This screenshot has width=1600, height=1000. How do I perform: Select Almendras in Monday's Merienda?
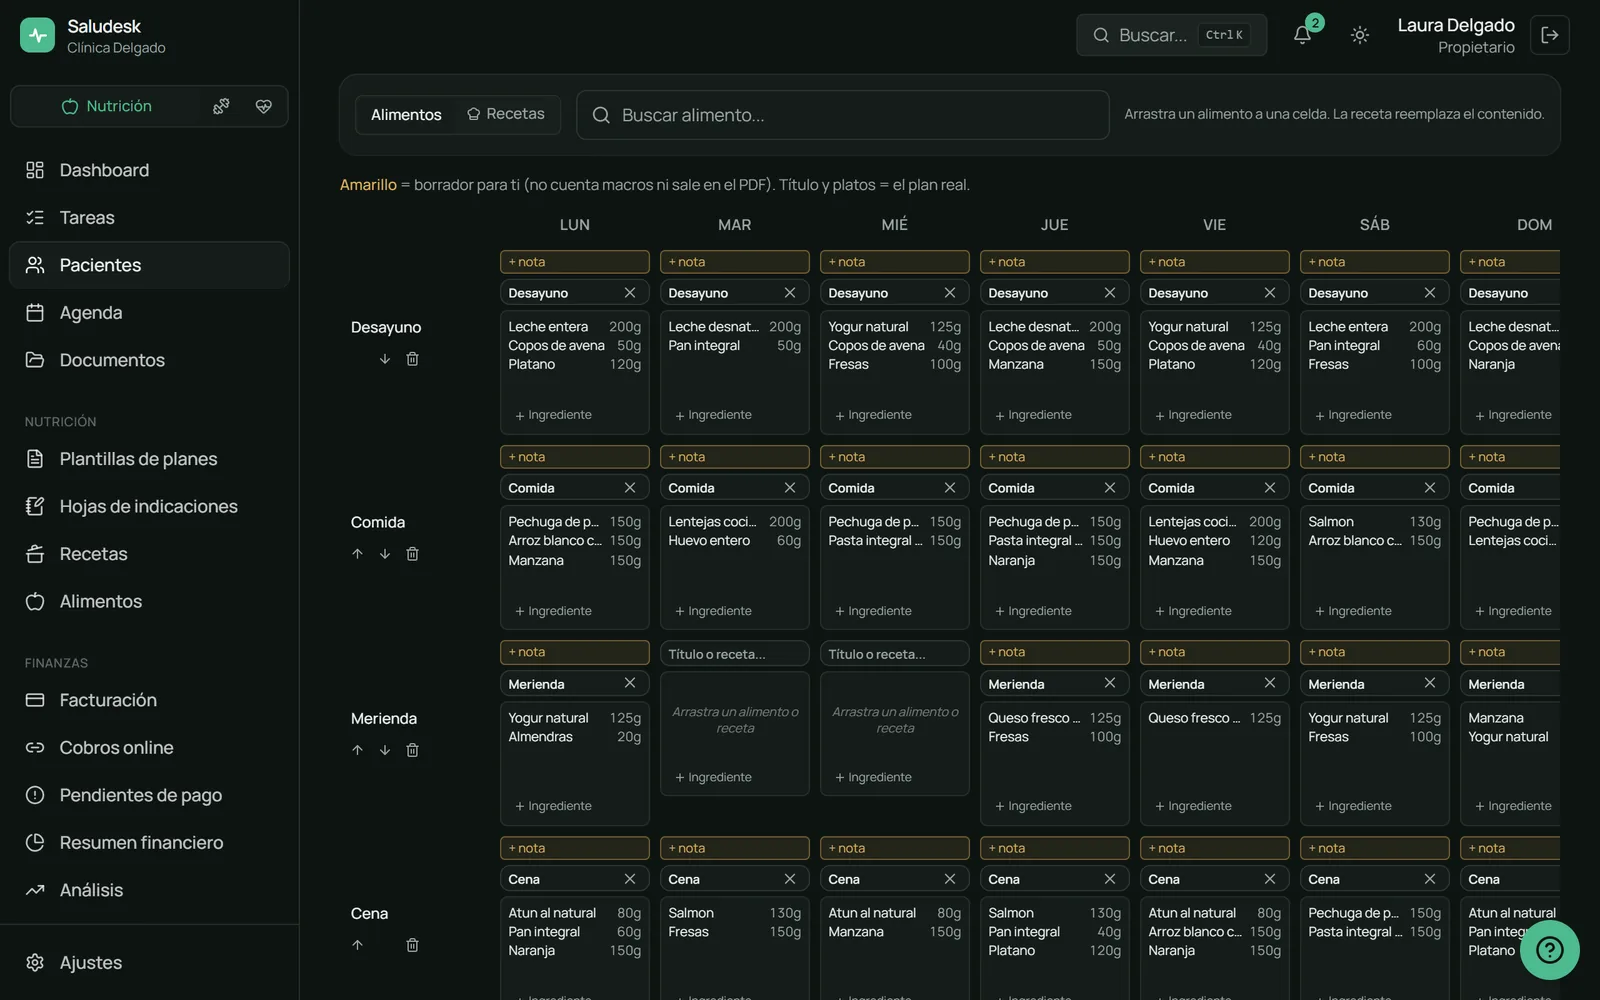pyautogui.click(x=541, y=737)
